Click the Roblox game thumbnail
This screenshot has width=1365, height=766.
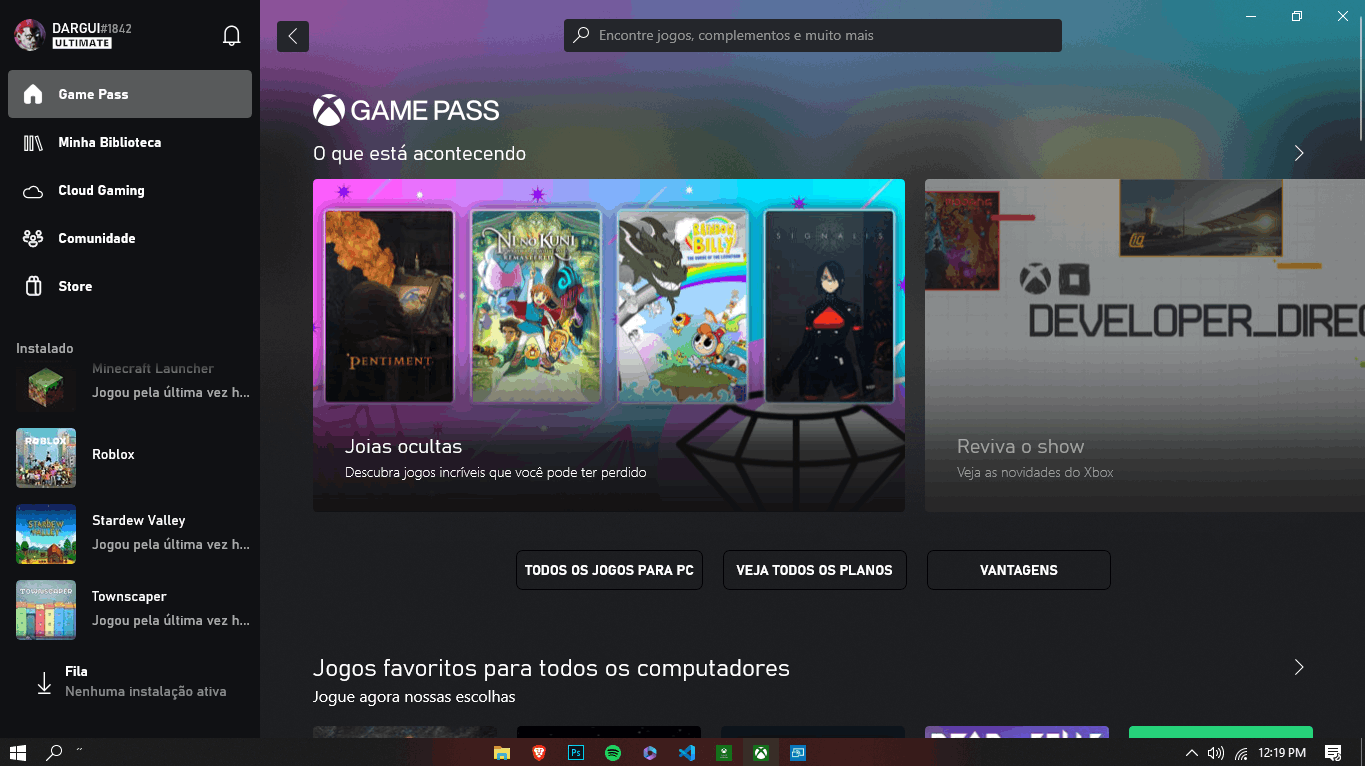pyautogui.click(x=46, y=458)
